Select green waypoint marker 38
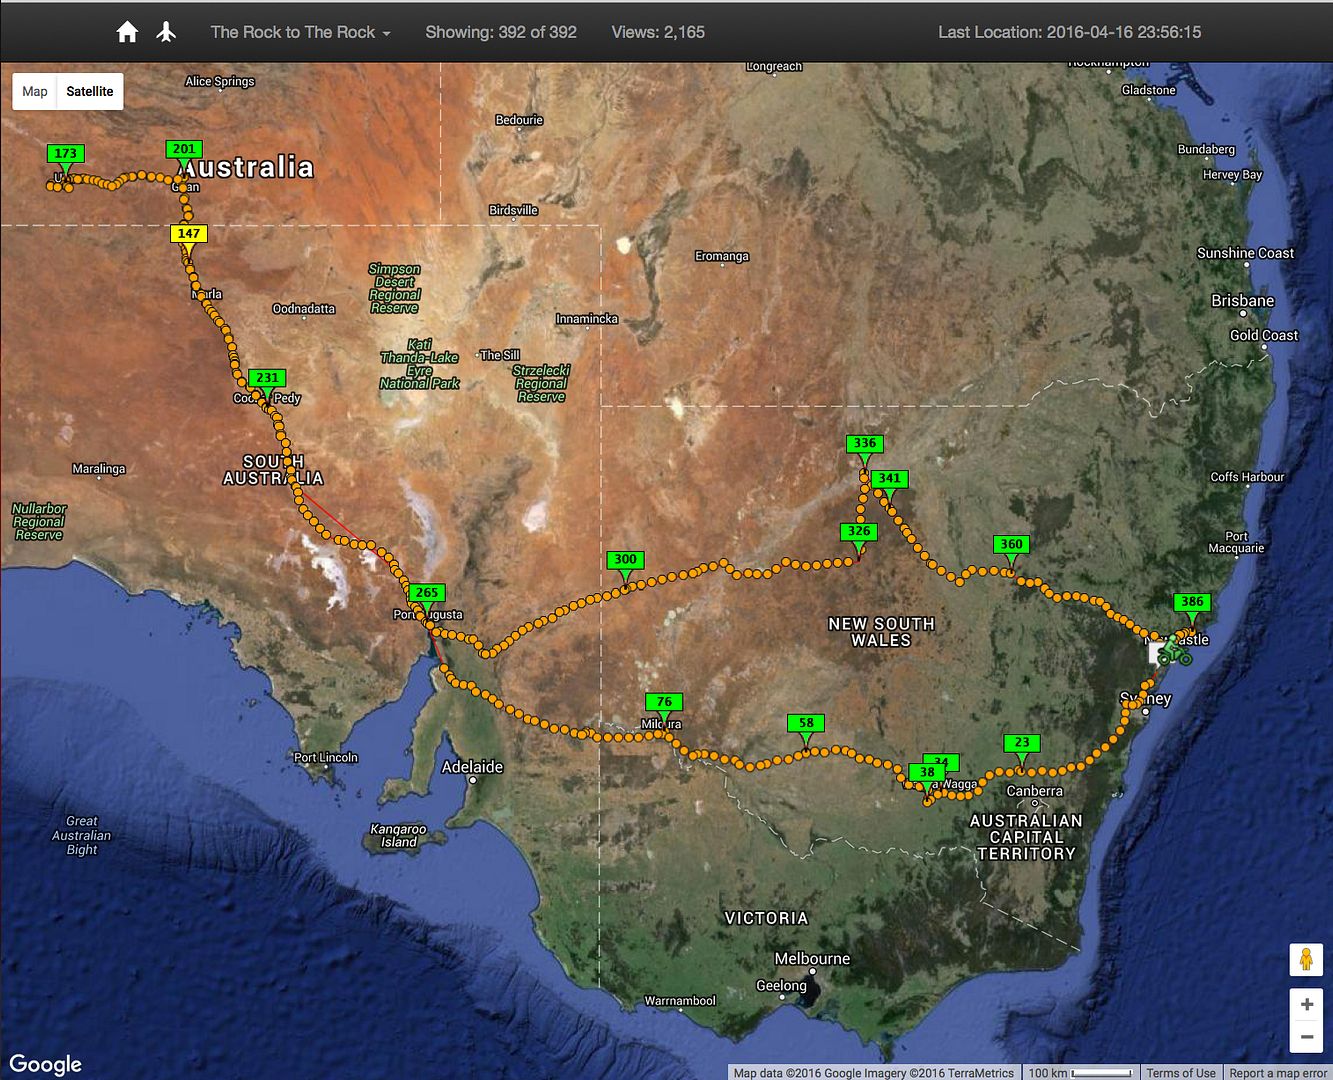The height and width of the screenshot is (1080, 1333). (x=927, y=772)
